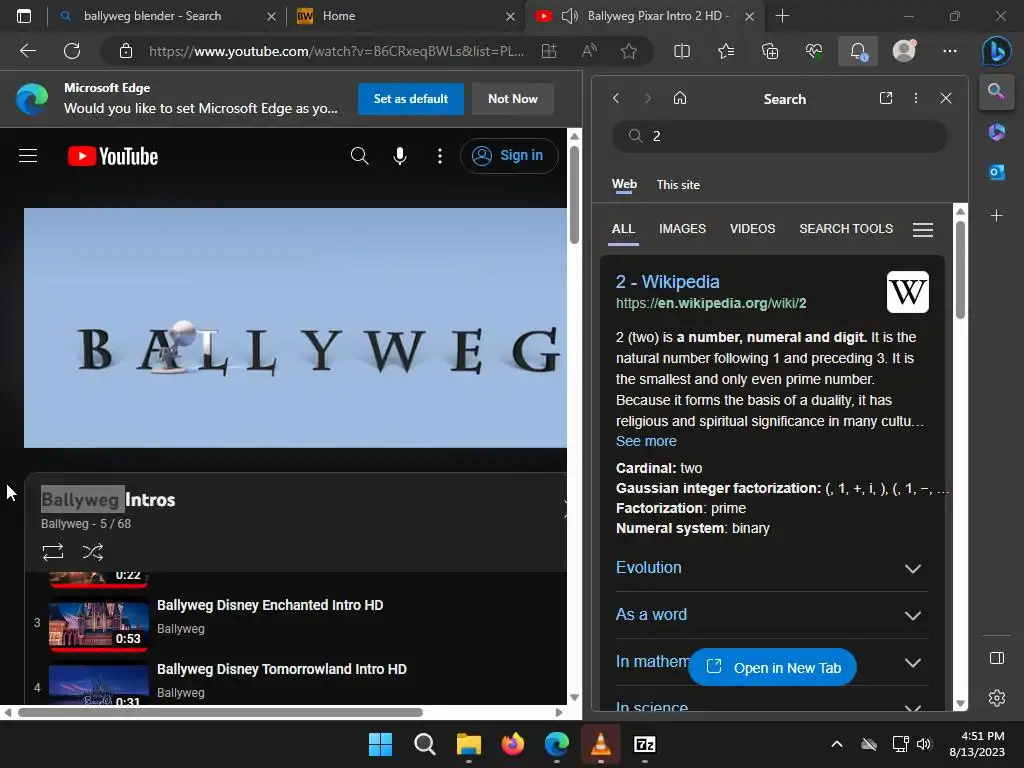Viewport: 1024px width, 768px height.
Task: Click Open in New Tab button
Action: (x=773, y=667)
